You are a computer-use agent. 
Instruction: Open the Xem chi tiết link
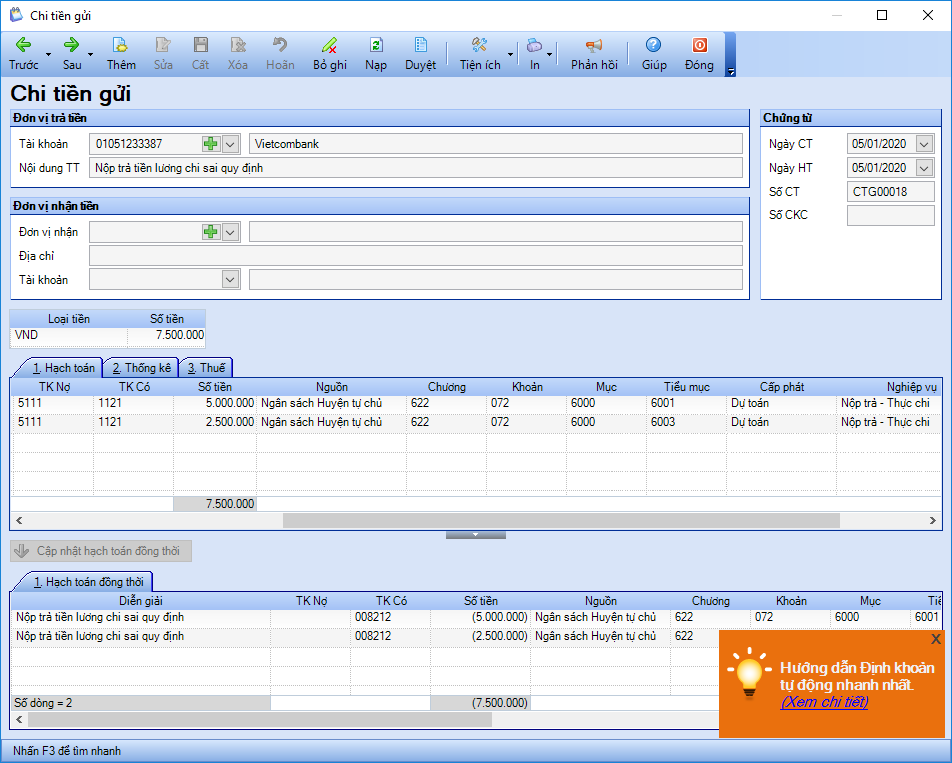tap(824, 702)
